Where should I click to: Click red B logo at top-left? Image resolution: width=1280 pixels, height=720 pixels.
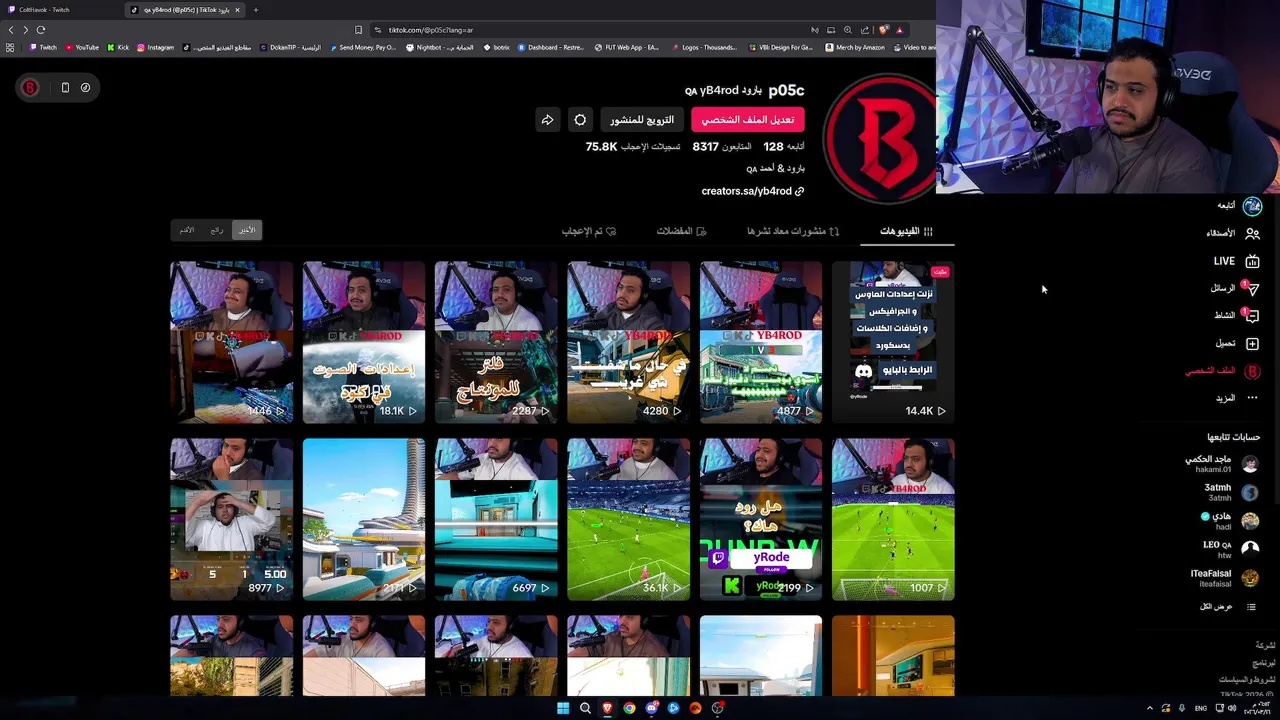pos(30,88)
